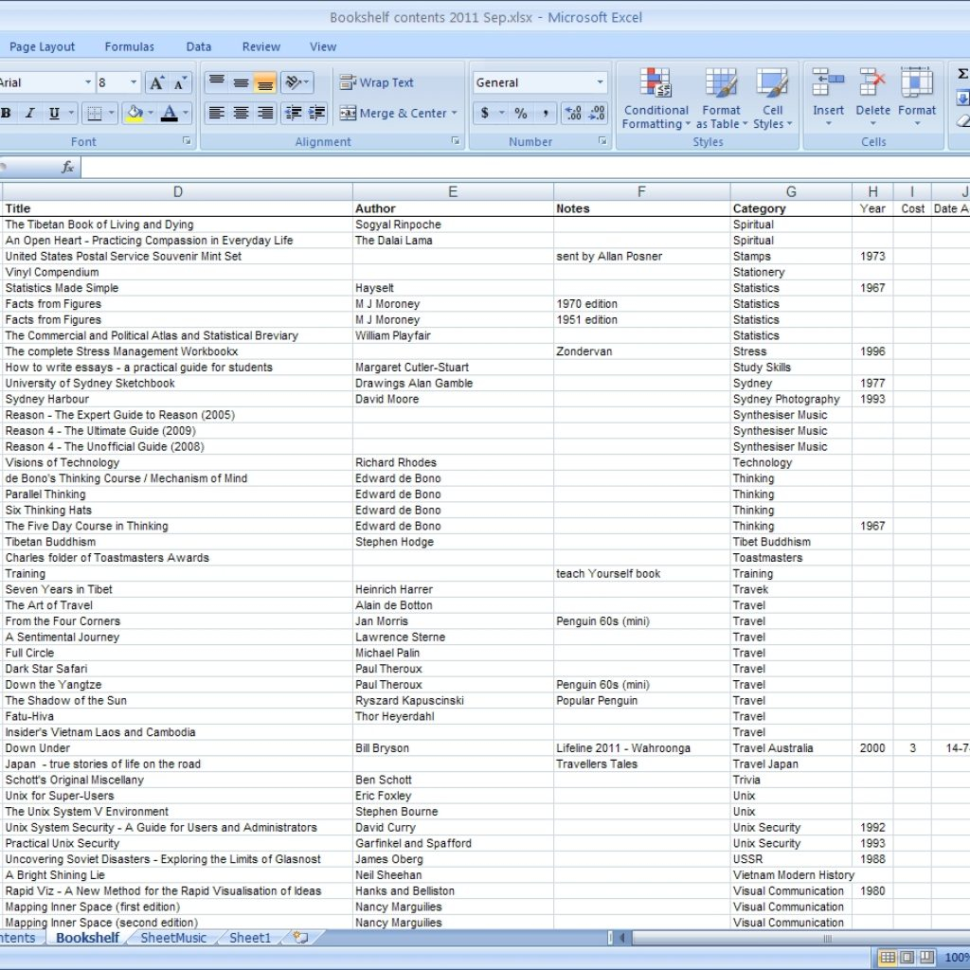Screen dimensions: 970x970
Task: Open the Number group dialog launcher
Action: coord(603,141)
